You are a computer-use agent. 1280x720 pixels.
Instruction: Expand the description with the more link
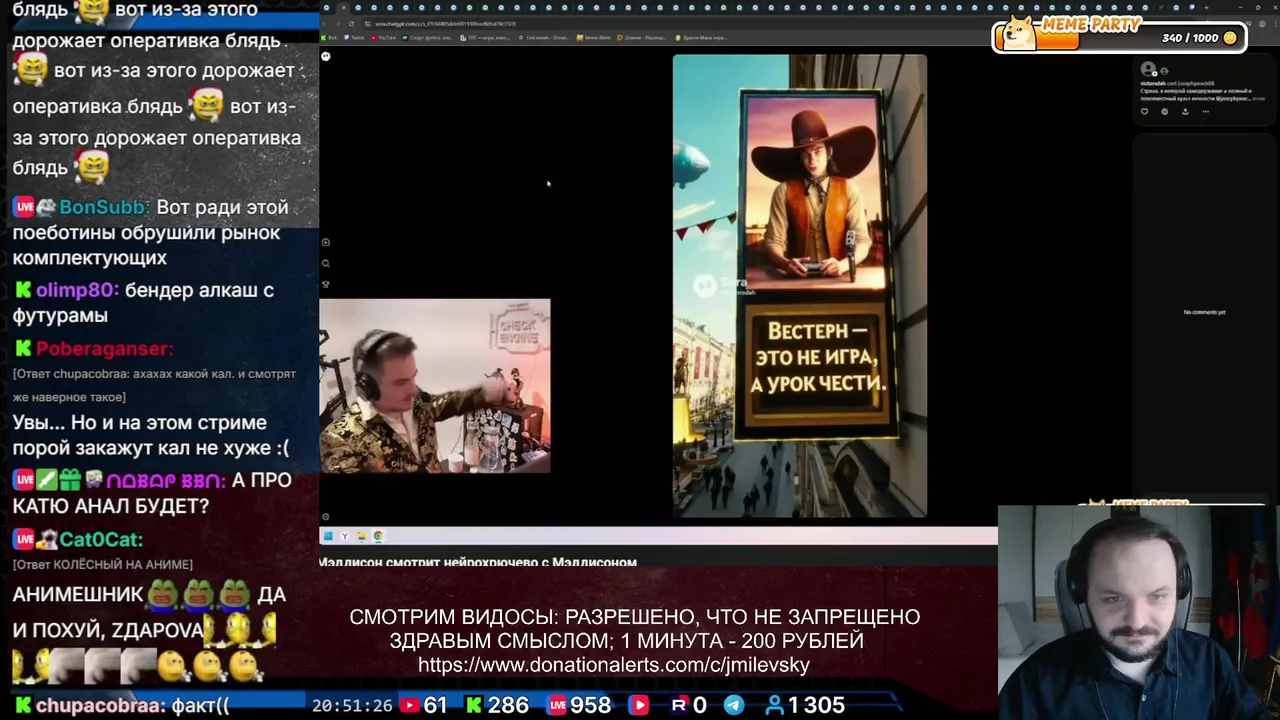tap(1259, 99)
